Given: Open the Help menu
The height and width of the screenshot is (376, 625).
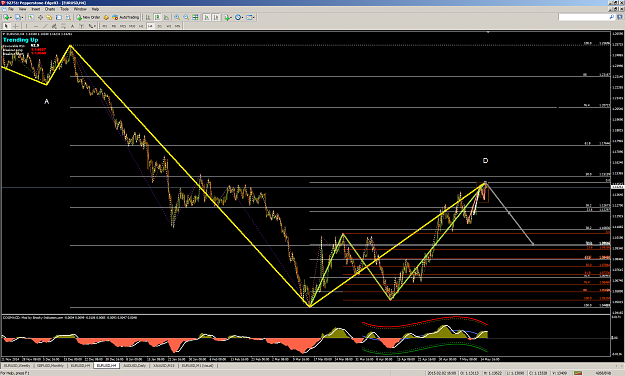Looking at the screenshot, I should click(95, 9).
